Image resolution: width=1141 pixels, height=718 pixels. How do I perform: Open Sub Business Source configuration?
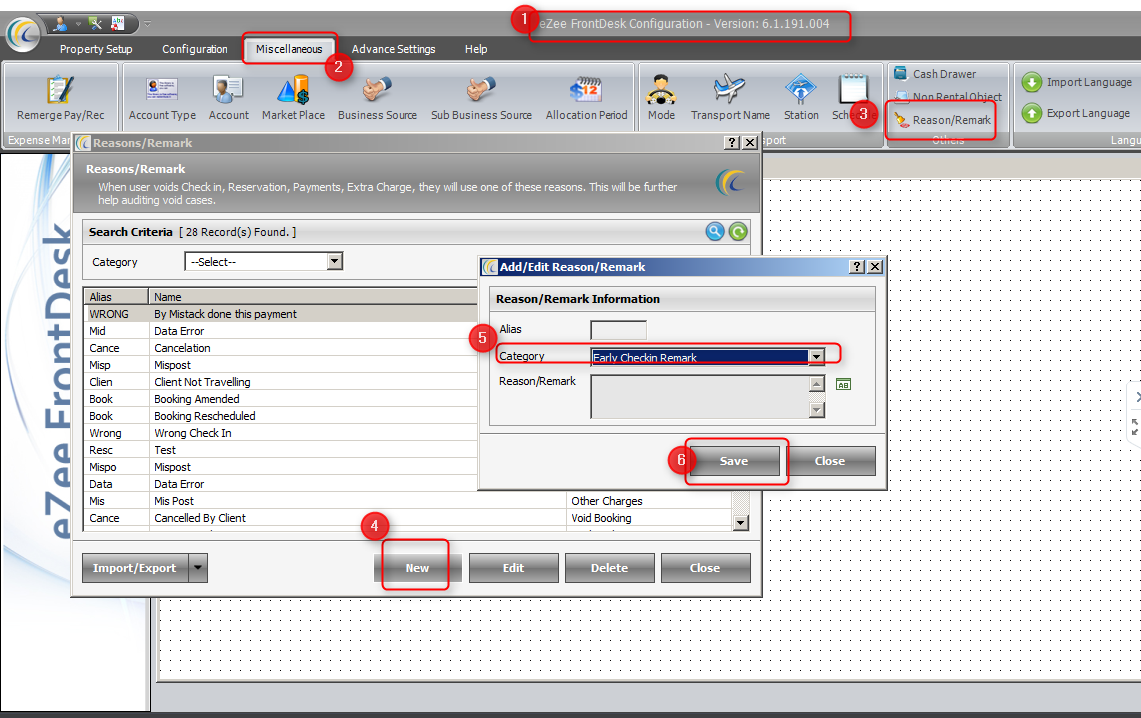pos(481,97)
